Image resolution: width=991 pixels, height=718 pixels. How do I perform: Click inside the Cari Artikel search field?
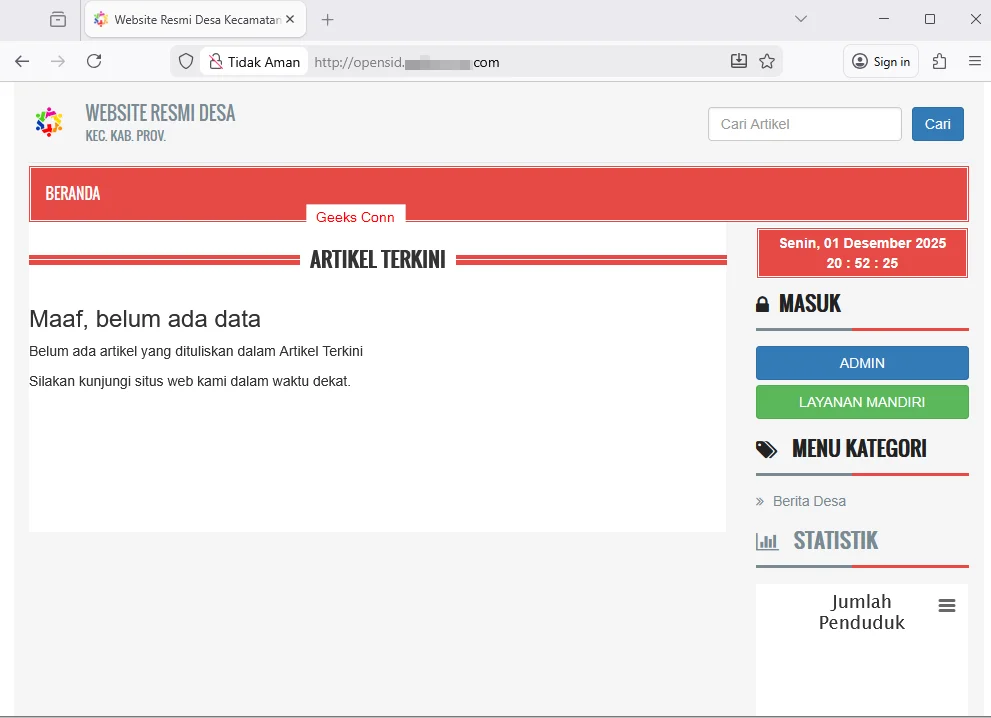click(x=804, y=123)
